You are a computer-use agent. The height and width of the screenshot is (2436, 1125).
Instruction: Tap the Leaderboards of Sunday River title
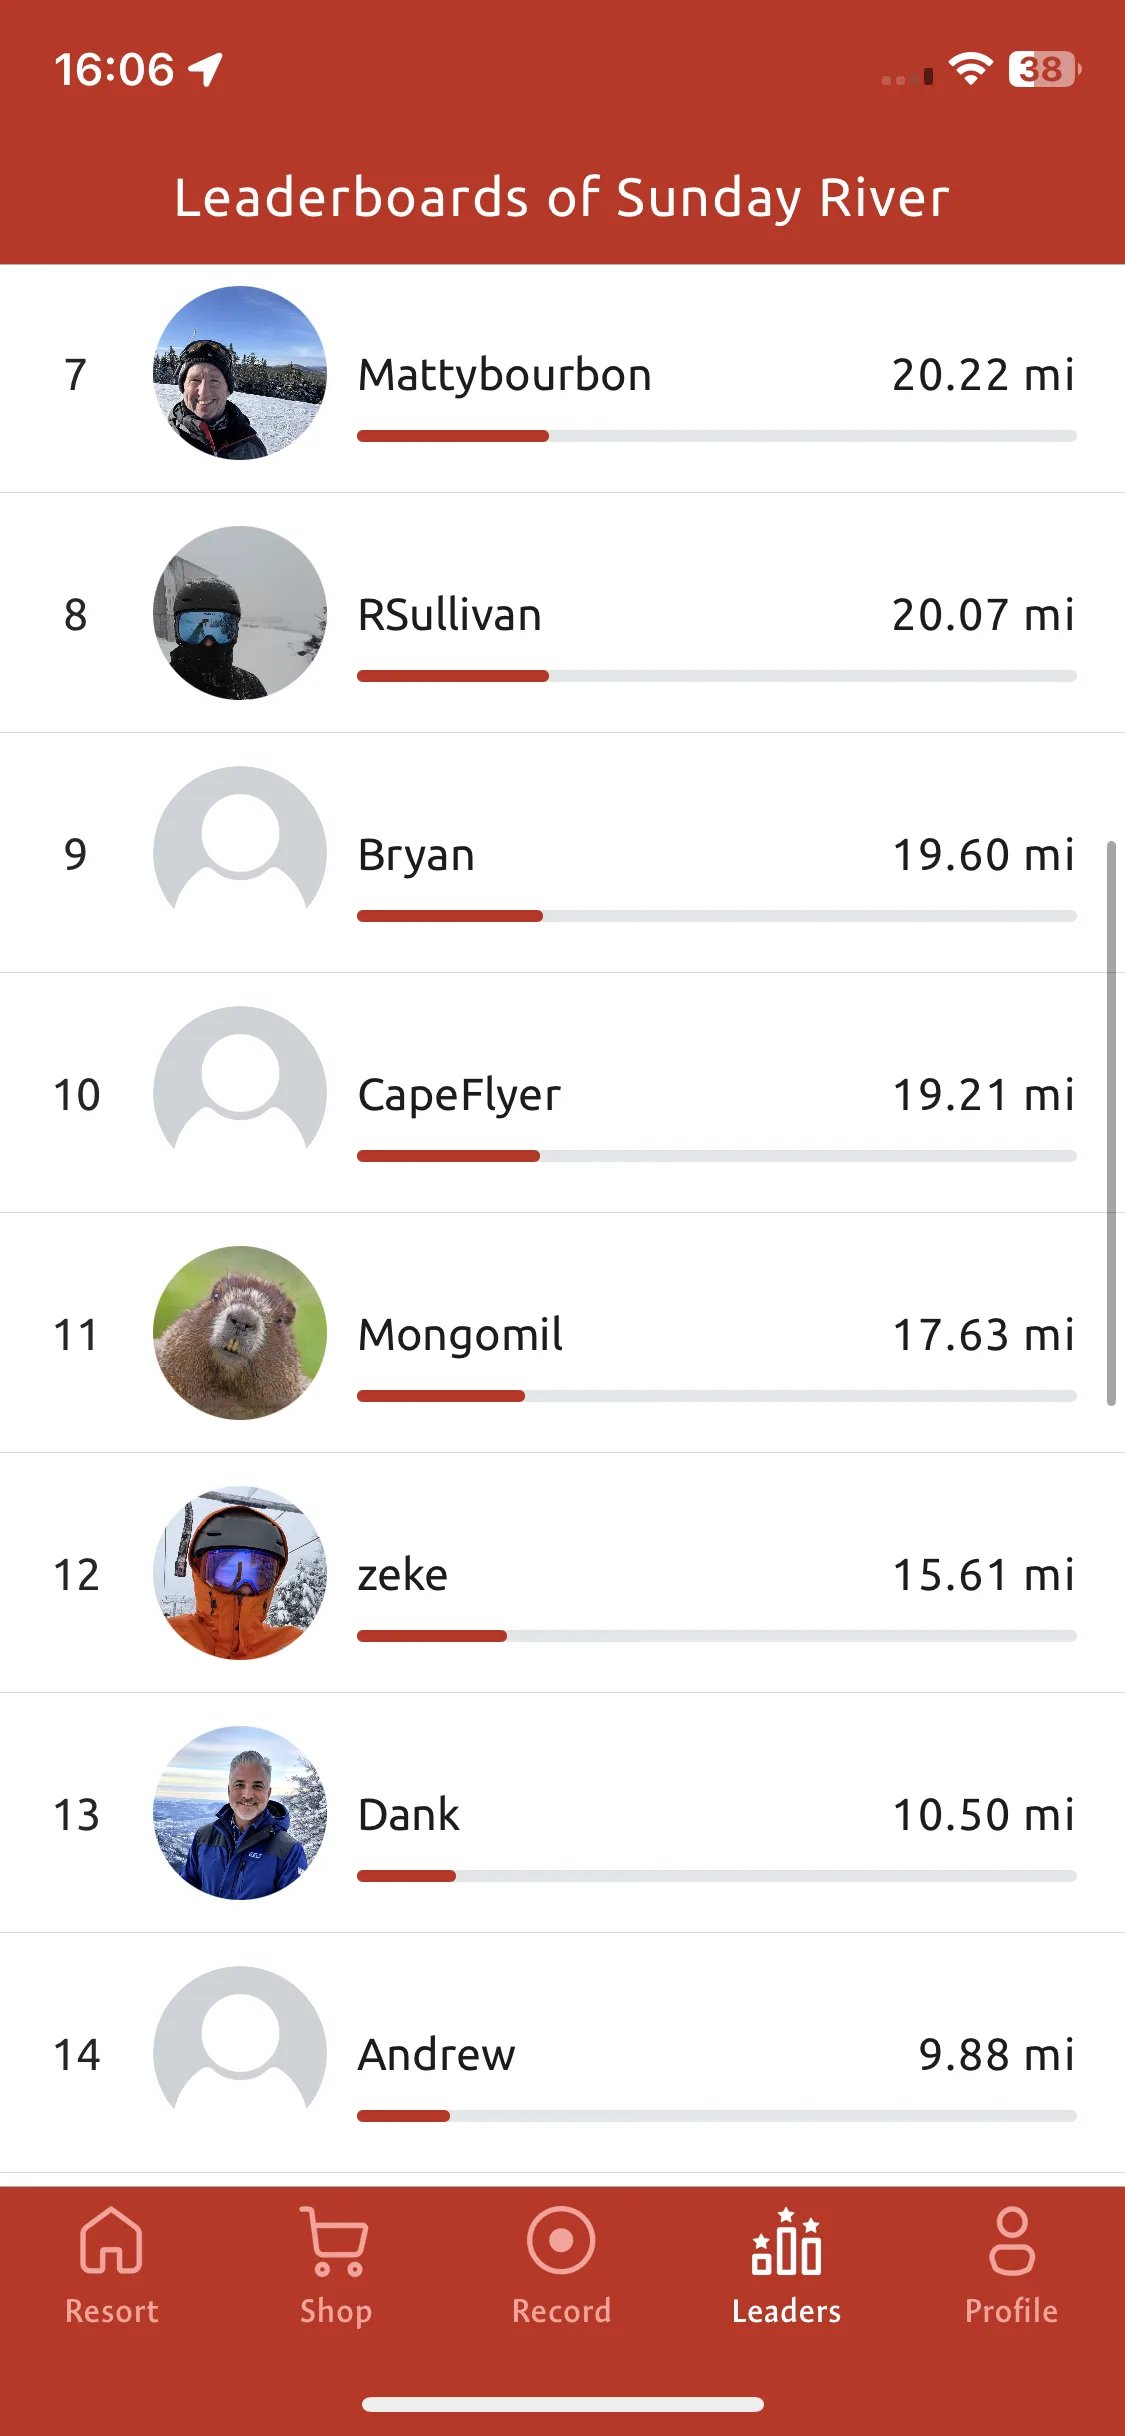coord(562,198)
